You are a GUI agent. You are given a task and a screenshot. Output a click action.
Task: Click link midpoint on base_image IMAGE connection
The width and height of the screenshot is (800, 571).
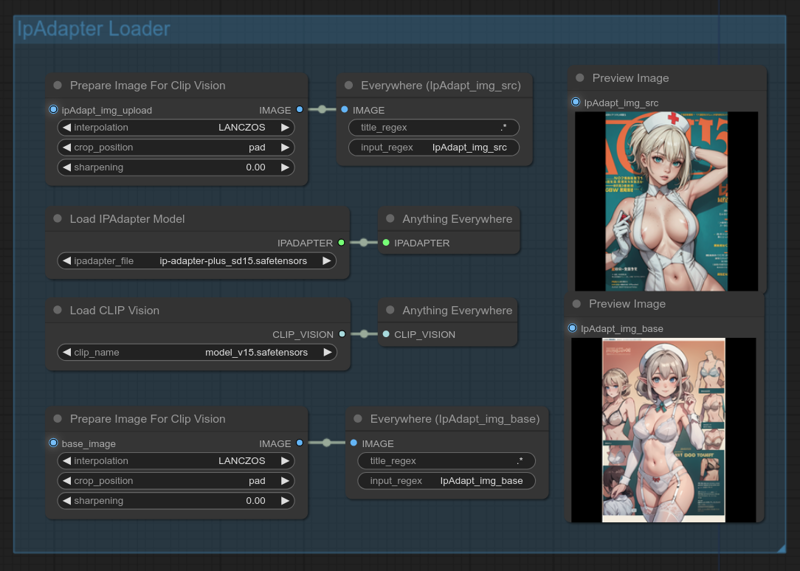(x=327, y=442)
